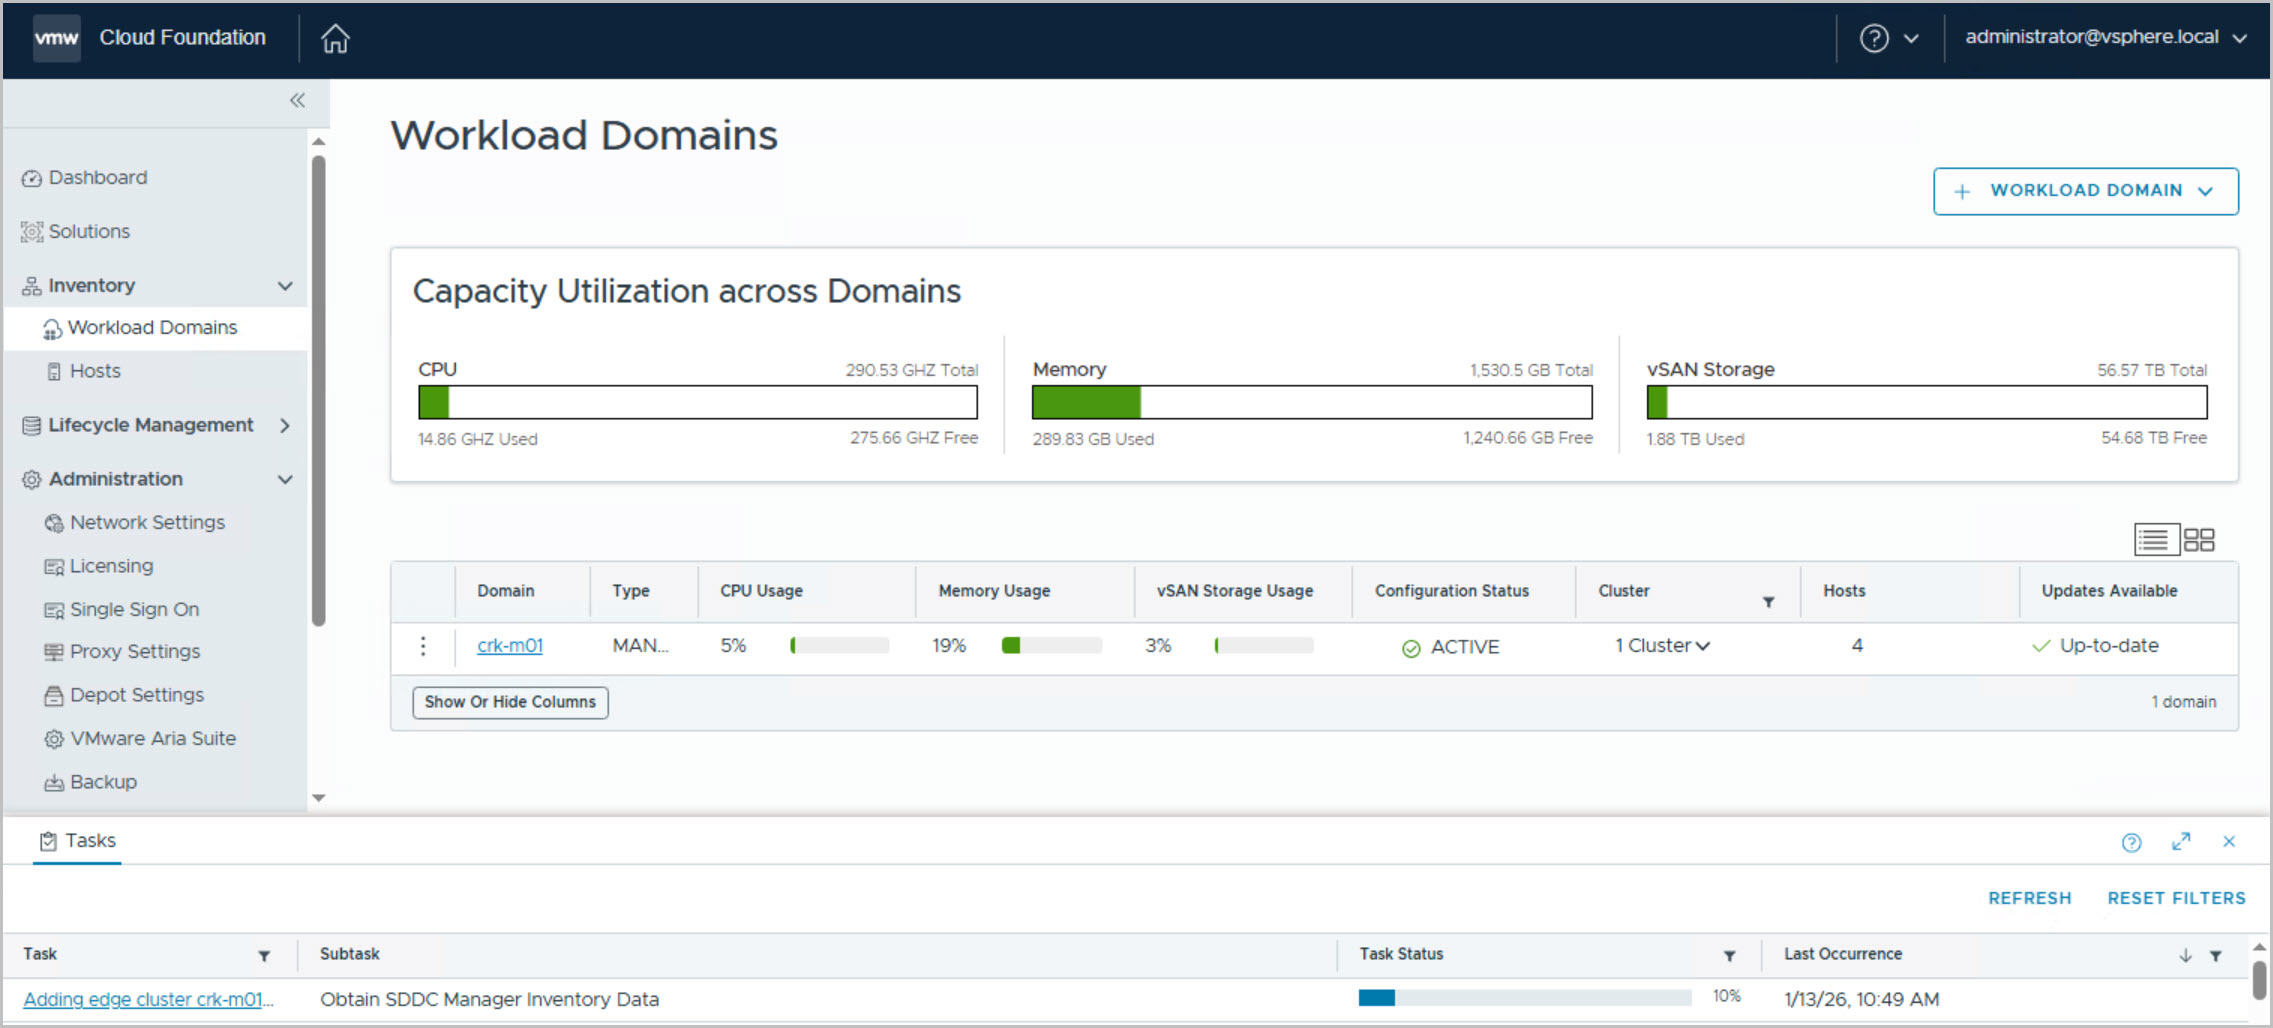Expand the Tasks panel to full size

[x=2181, y=842]
